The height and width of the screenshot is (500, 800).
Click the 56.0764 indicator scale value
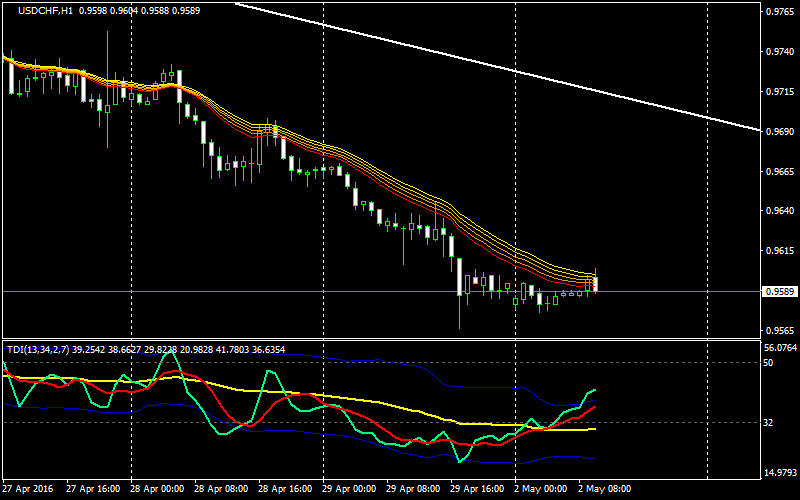pyautogui.click(x=779, y=348)
